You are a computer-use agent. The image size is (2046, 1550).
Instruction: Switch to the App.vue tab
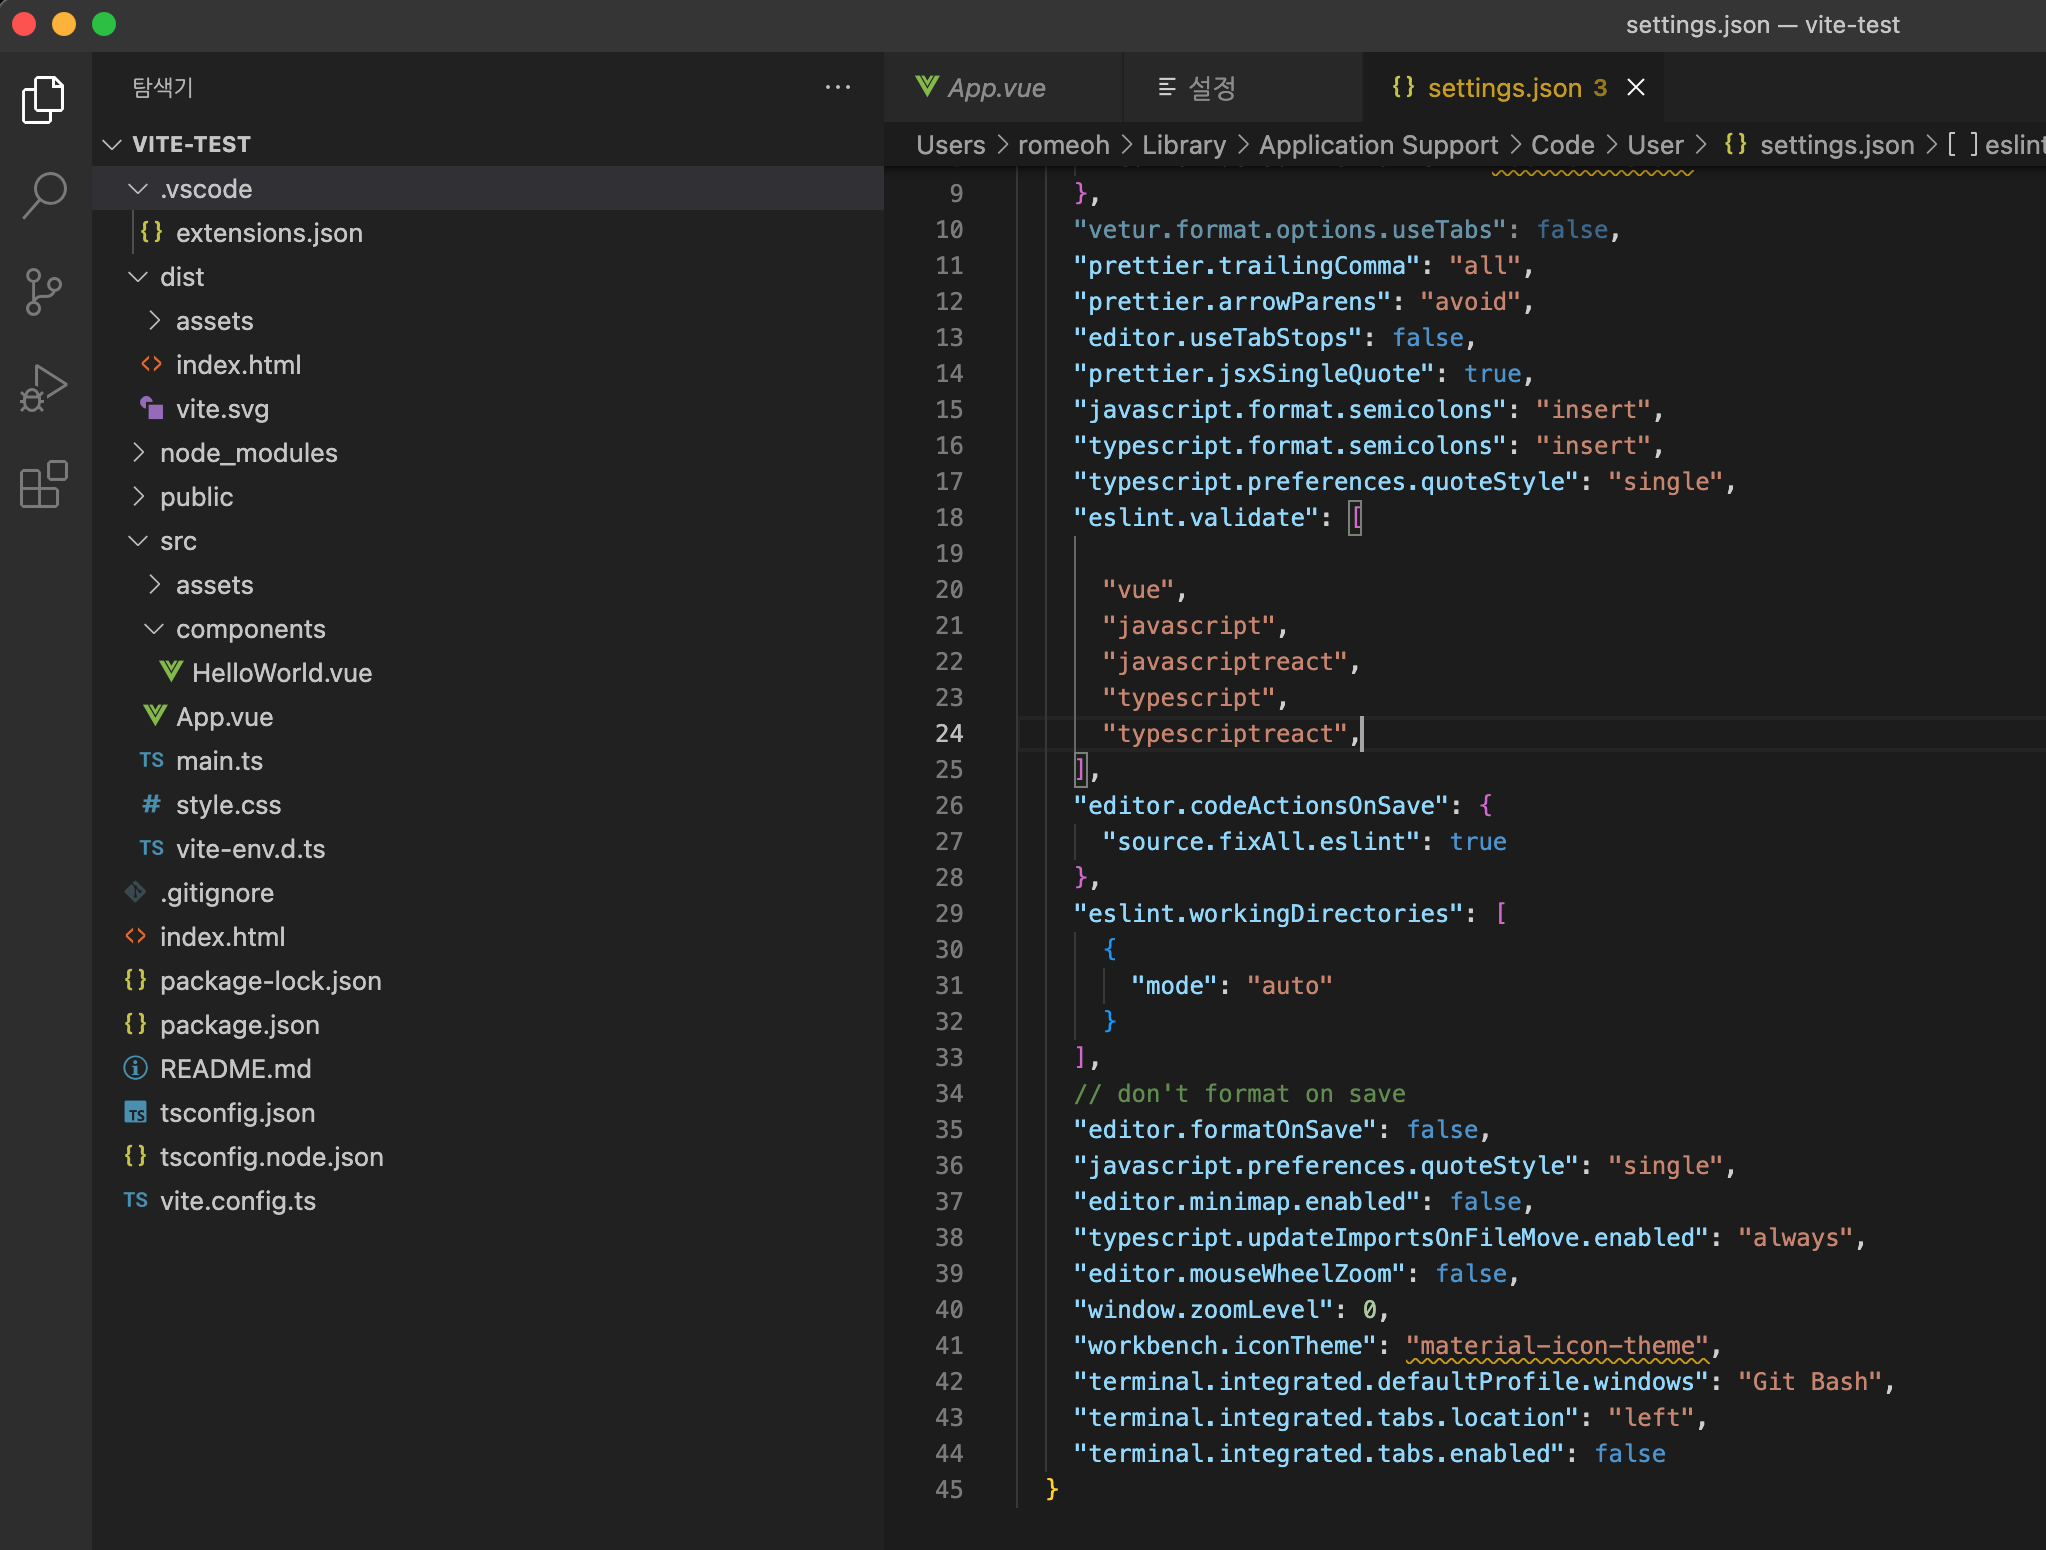995,88
